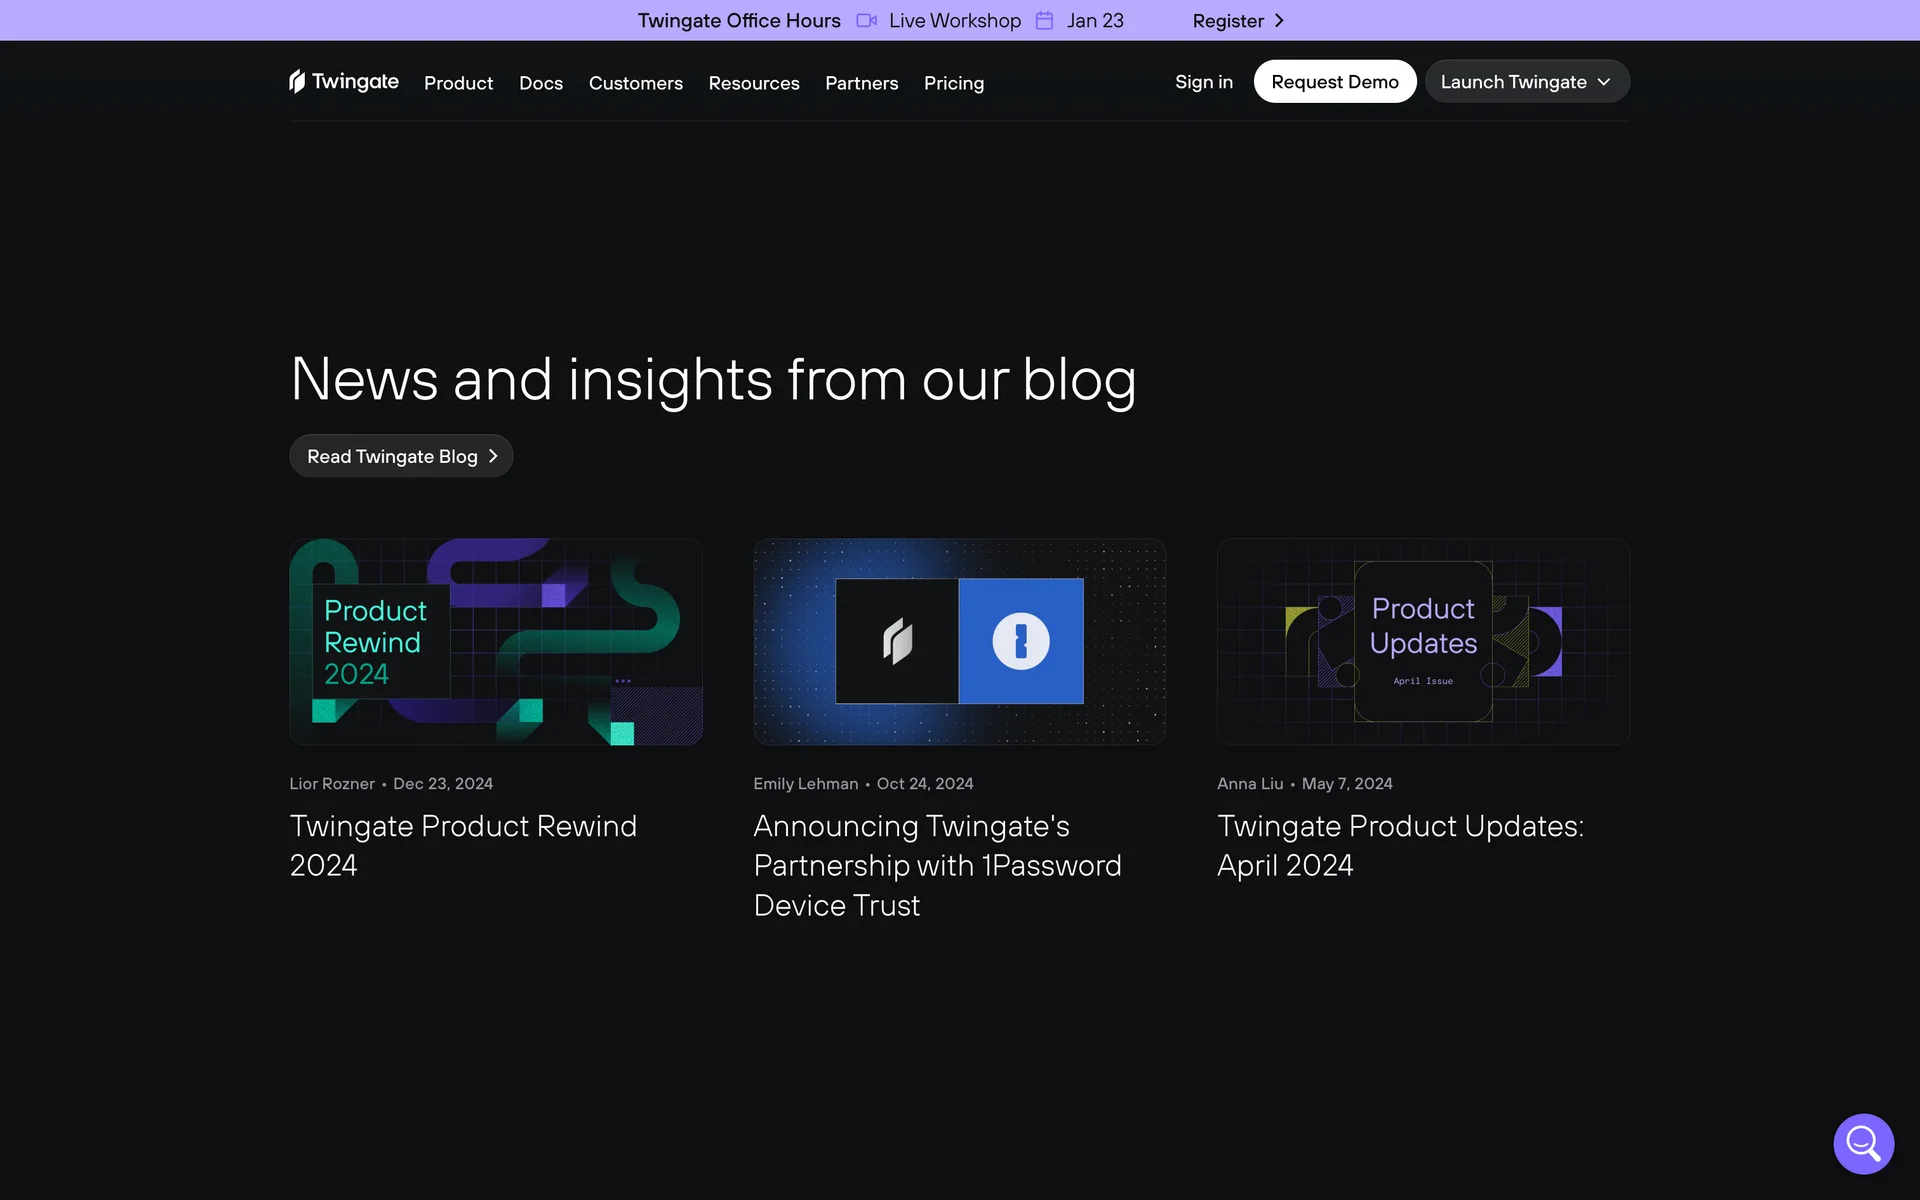This screenshot has width=1920, height=1200.
Task: Open the Product Rewind 2024 thumbnail
Action: coord(495,642)
